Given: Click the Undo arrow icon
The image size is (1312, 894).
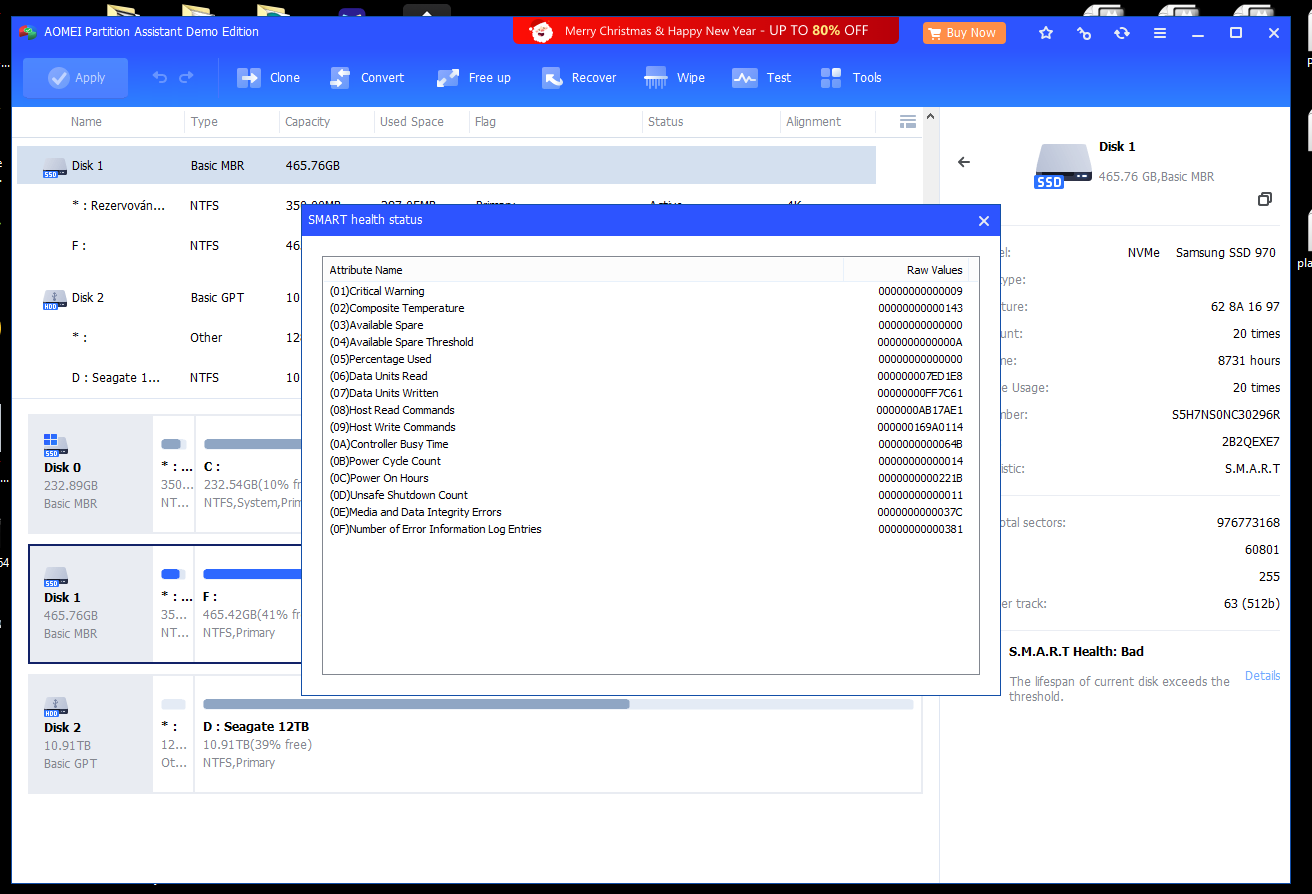Looking at the screenshot, I should coord(160,78).
